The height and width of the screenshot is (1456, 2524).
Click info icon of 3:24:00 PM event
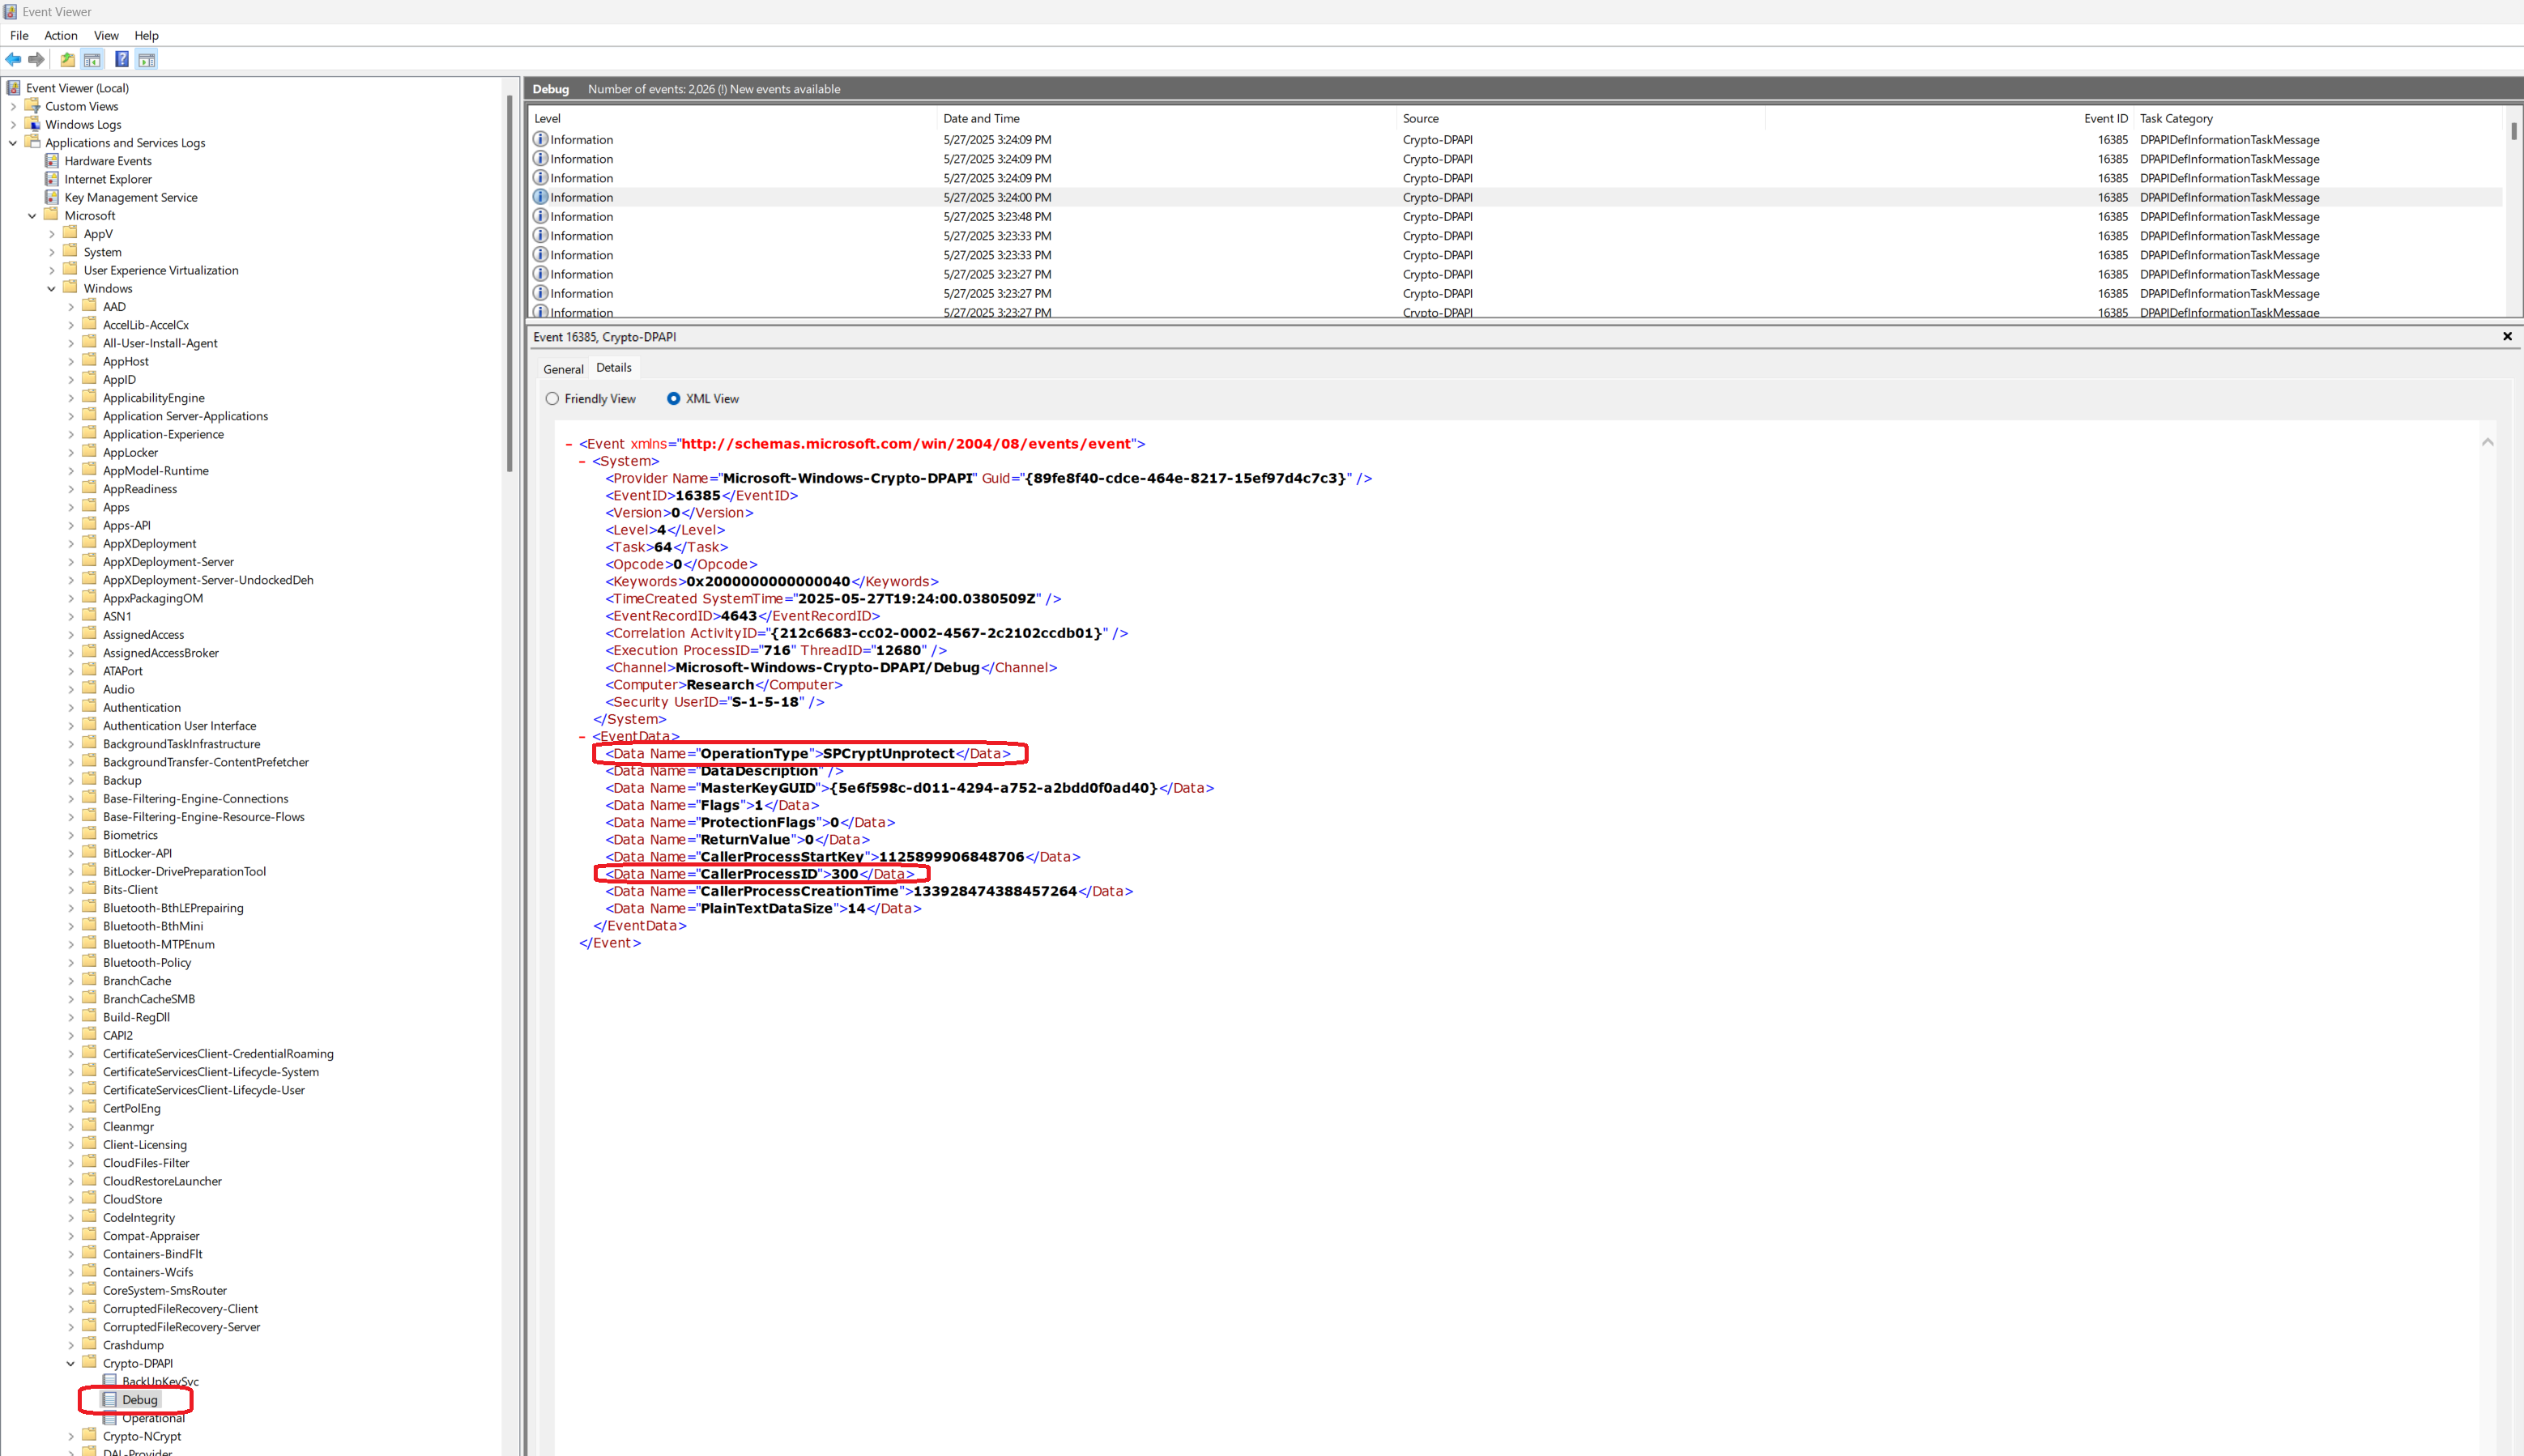click(x=540, y=197)
